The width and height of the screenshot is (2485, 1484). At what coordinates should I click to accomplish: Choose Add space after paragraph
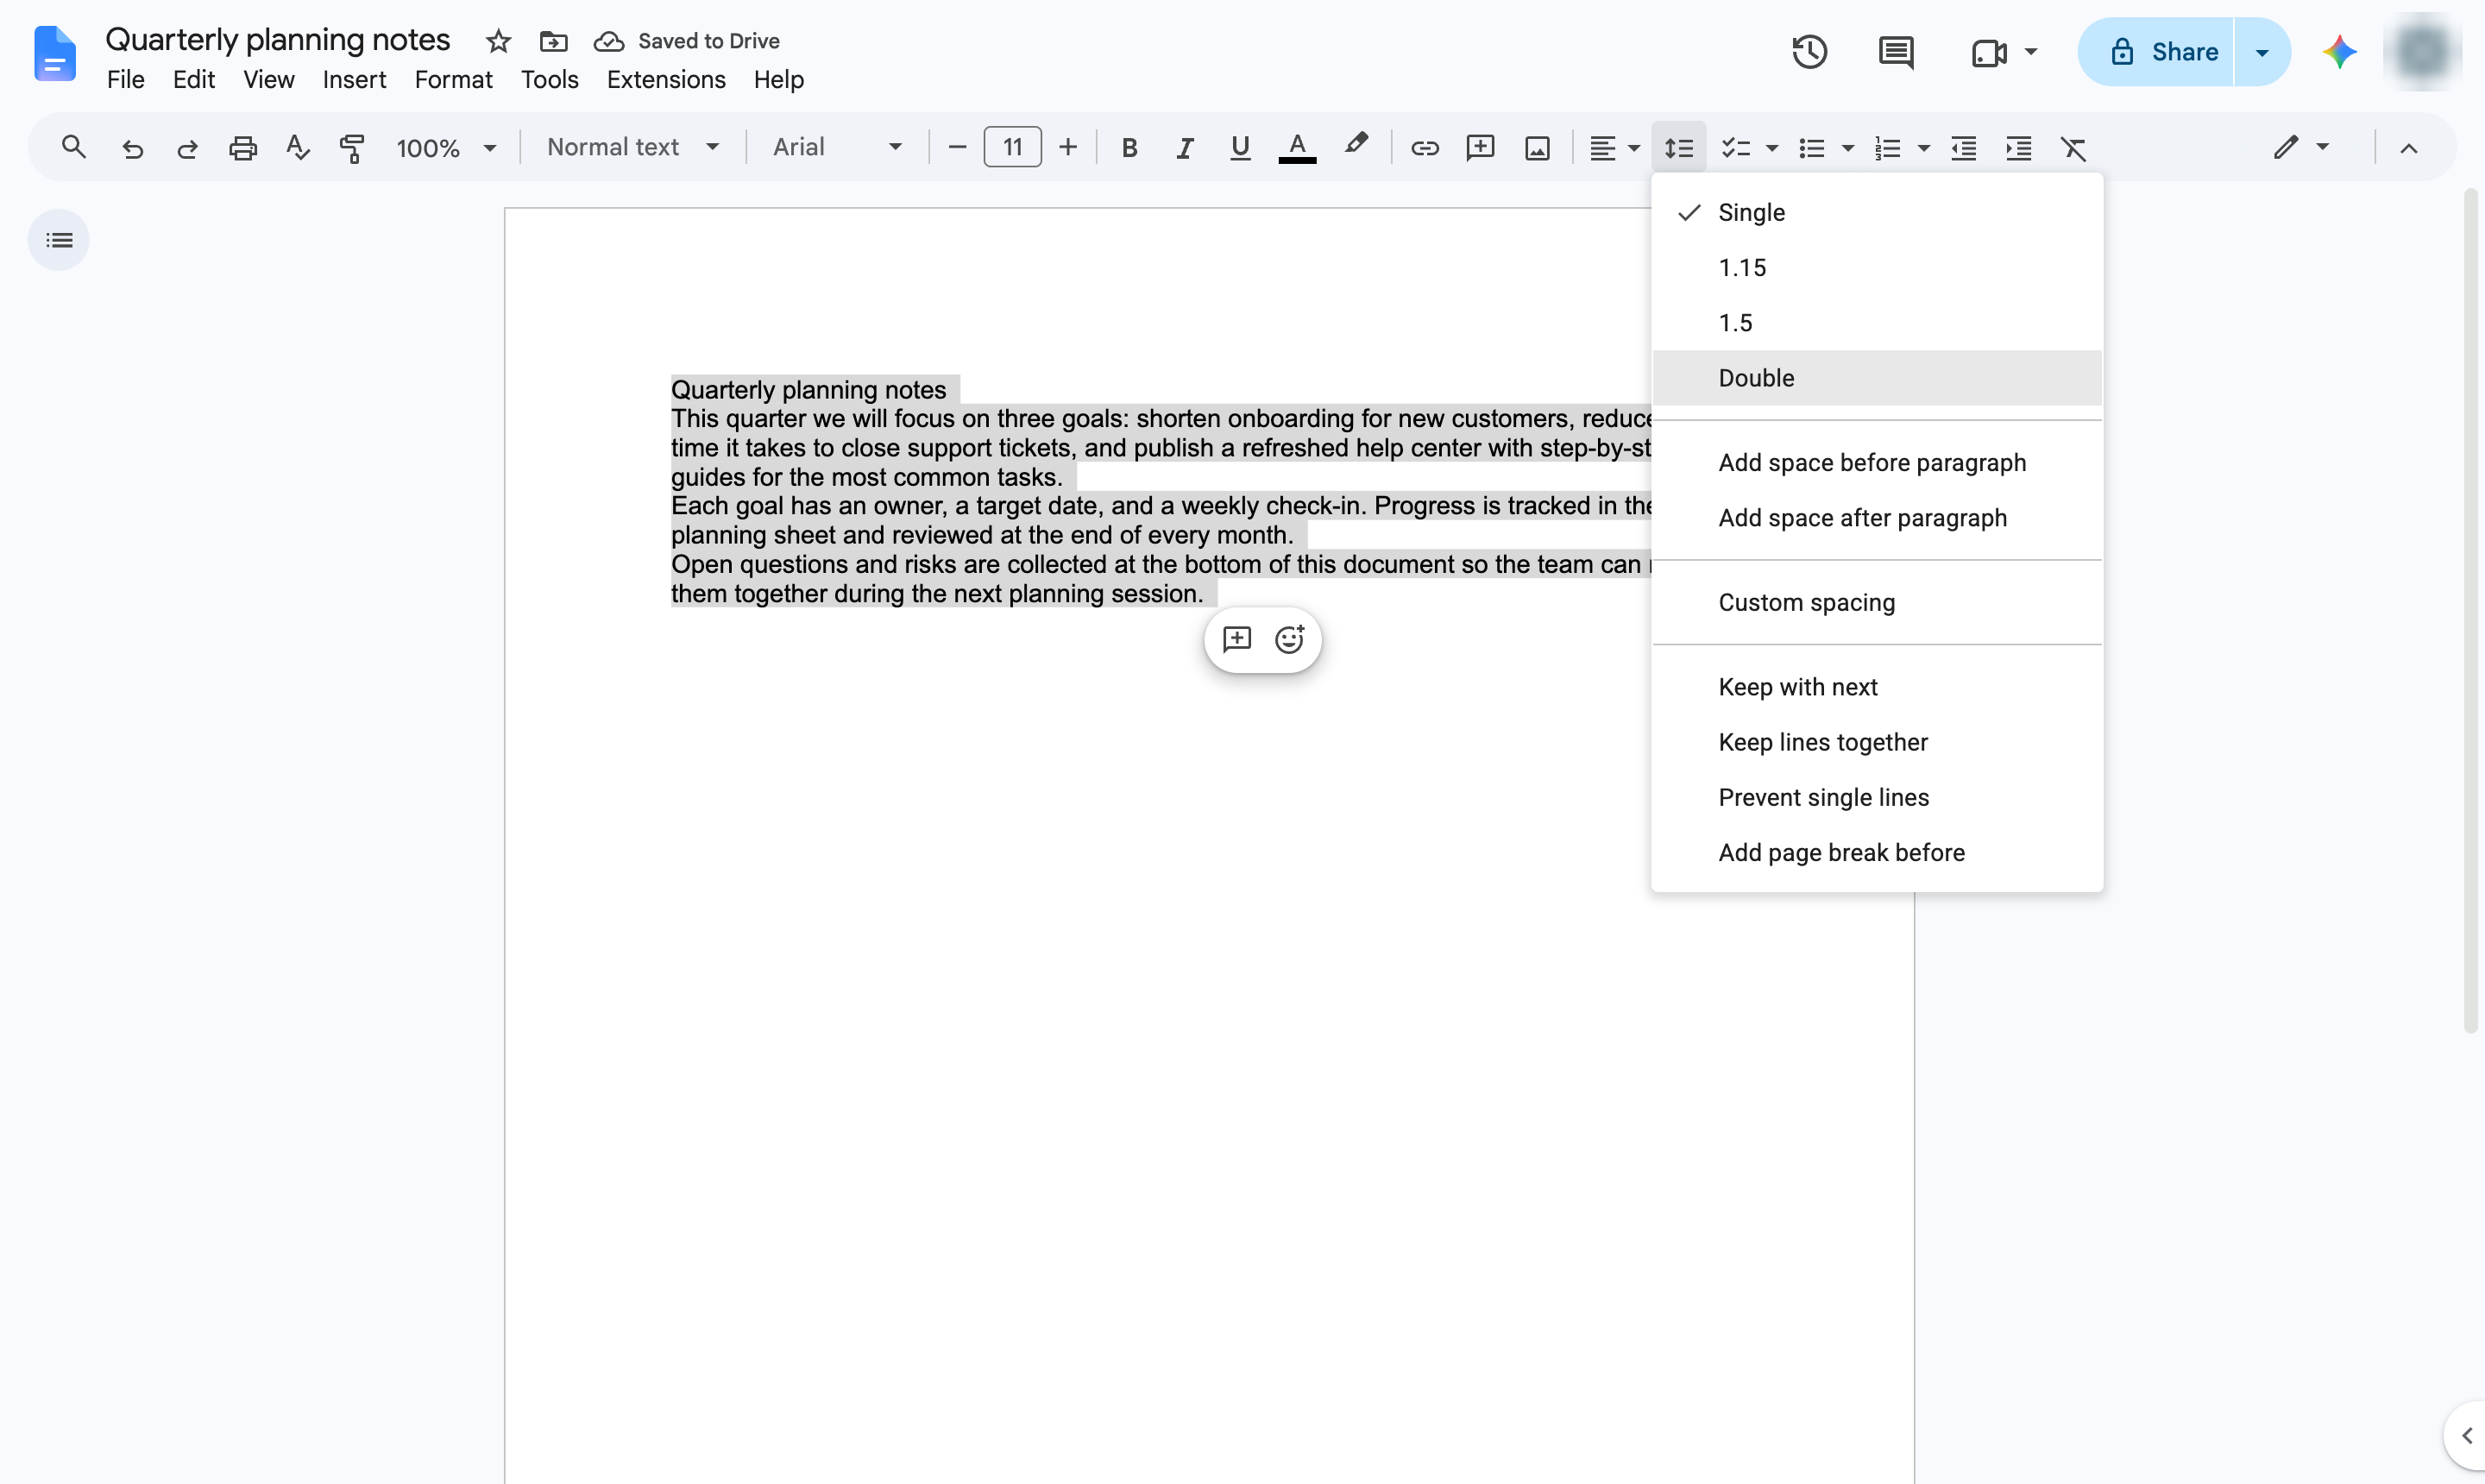tap(1877, 518)
